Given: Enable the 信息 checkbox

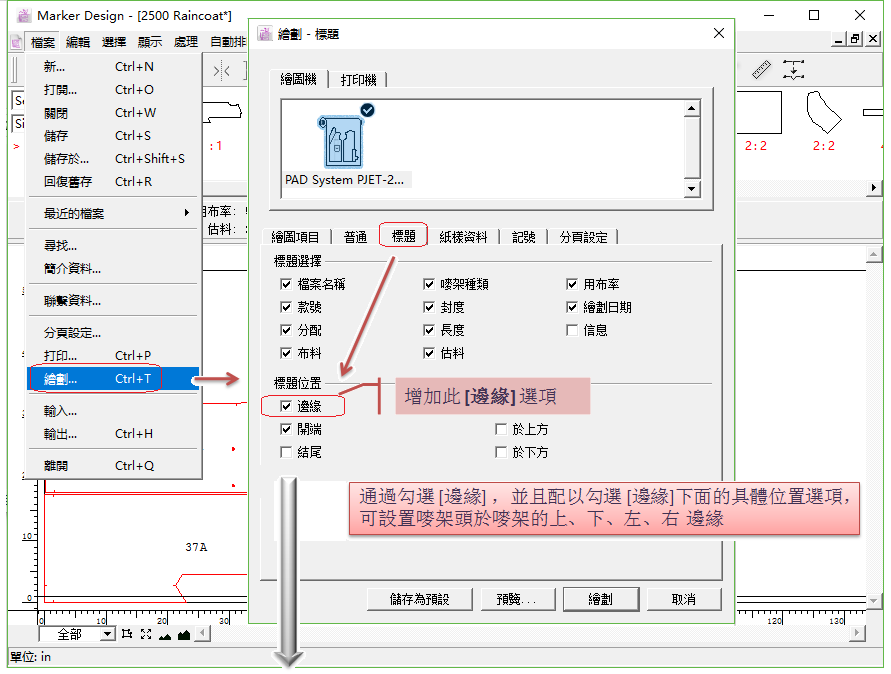Looking at the screenshot, I should pos(573,330).
